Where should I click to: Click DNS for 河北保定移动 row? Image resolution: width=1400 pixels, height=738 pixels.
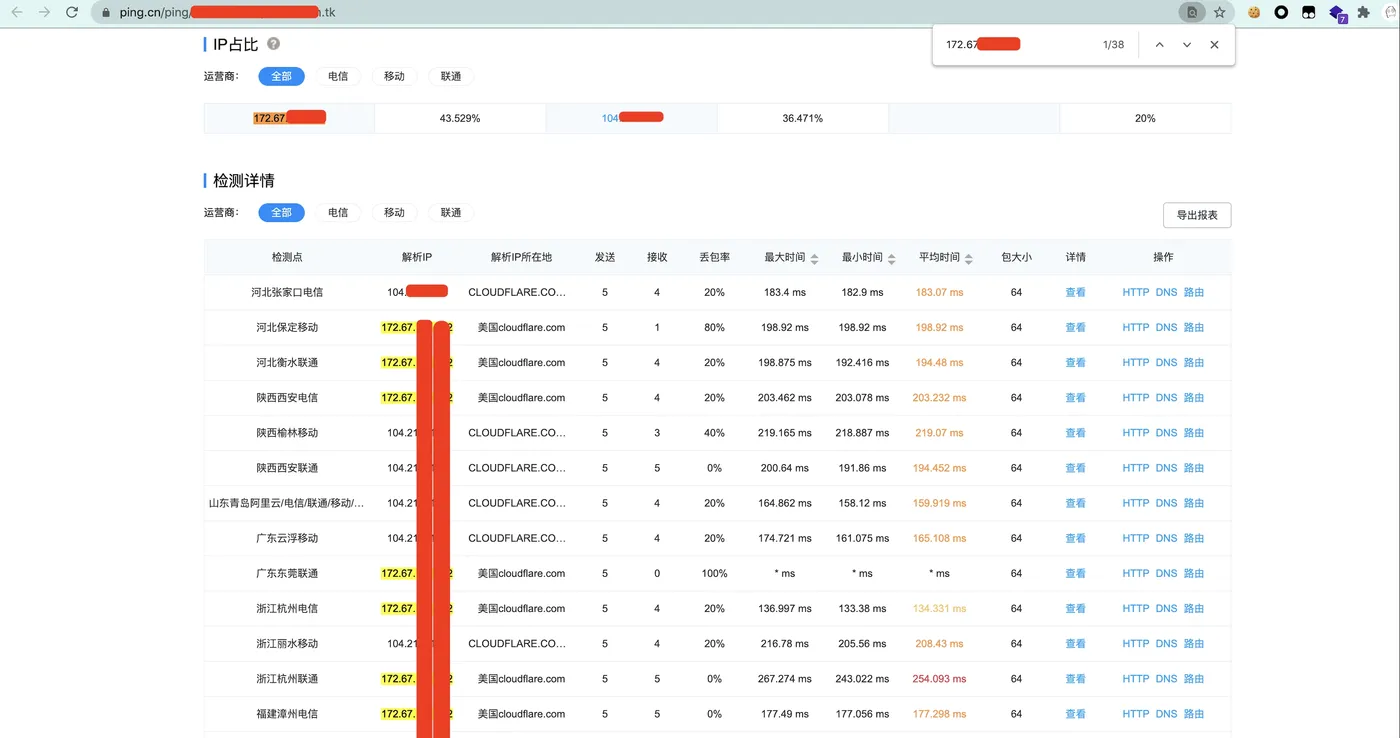click(1166, 327)
